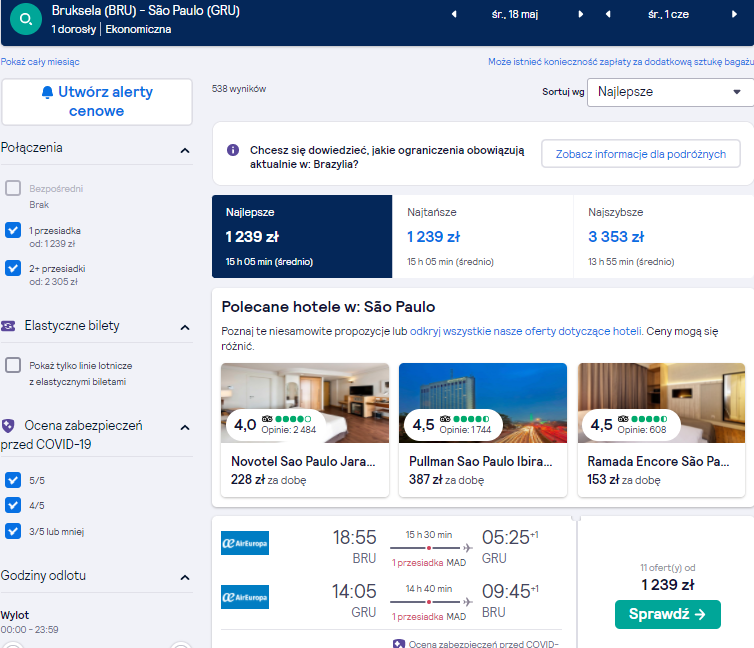754x648 pixels.
Task: Collapse the Godziny odlotu section
Action: 185,577
